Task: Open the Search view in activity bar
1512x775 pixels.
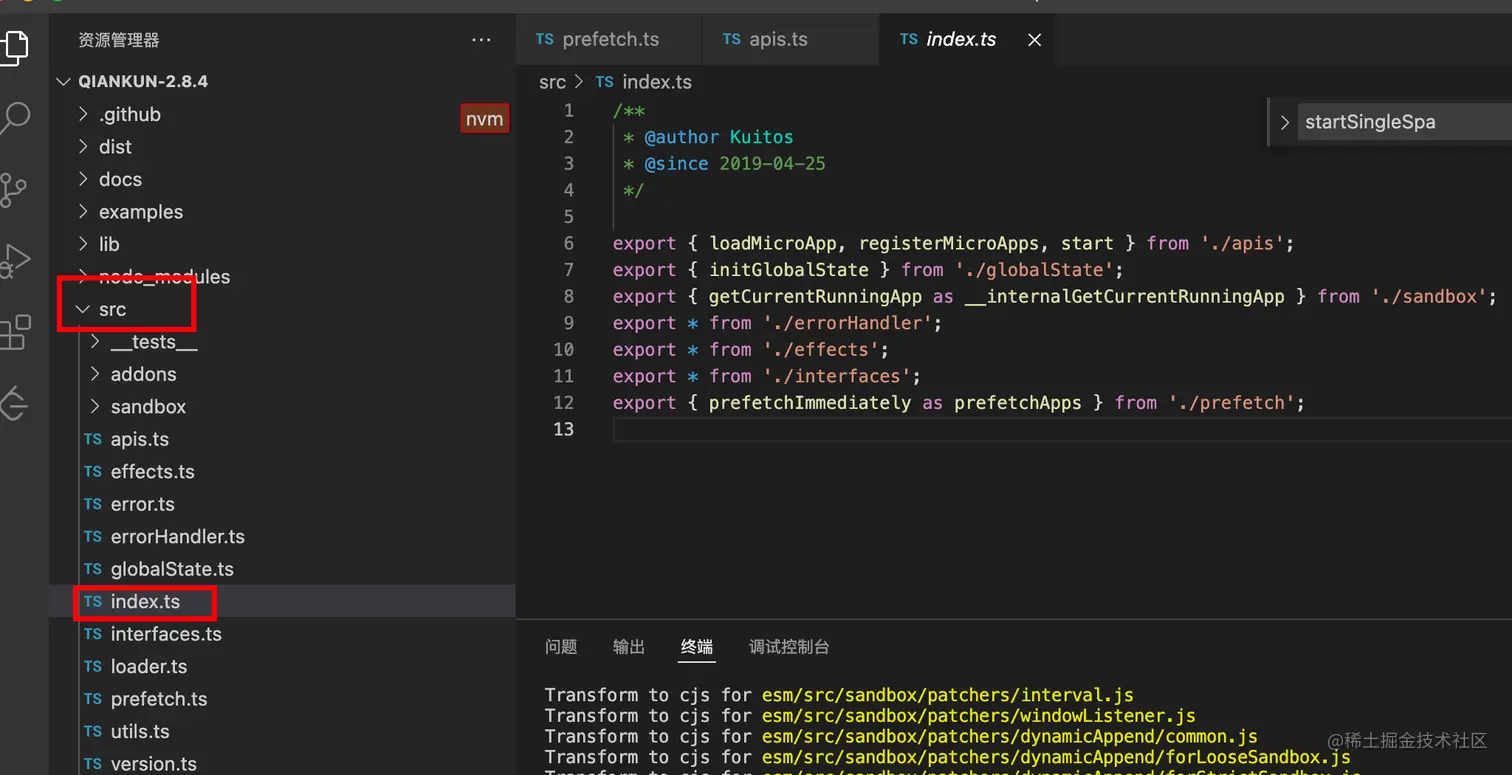Action: pos(14,118)
